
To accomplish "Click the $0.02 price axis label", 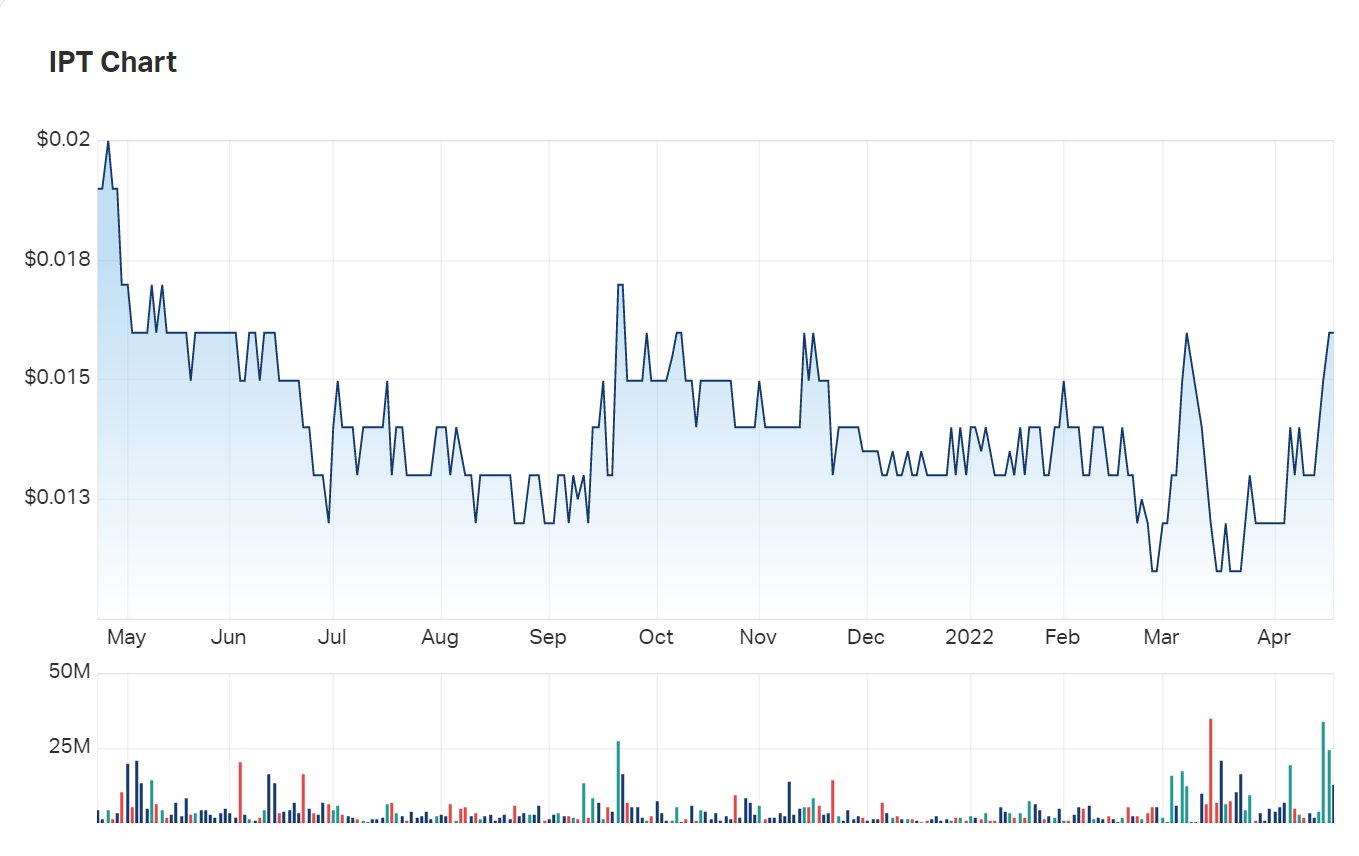I will click(63, 140).
